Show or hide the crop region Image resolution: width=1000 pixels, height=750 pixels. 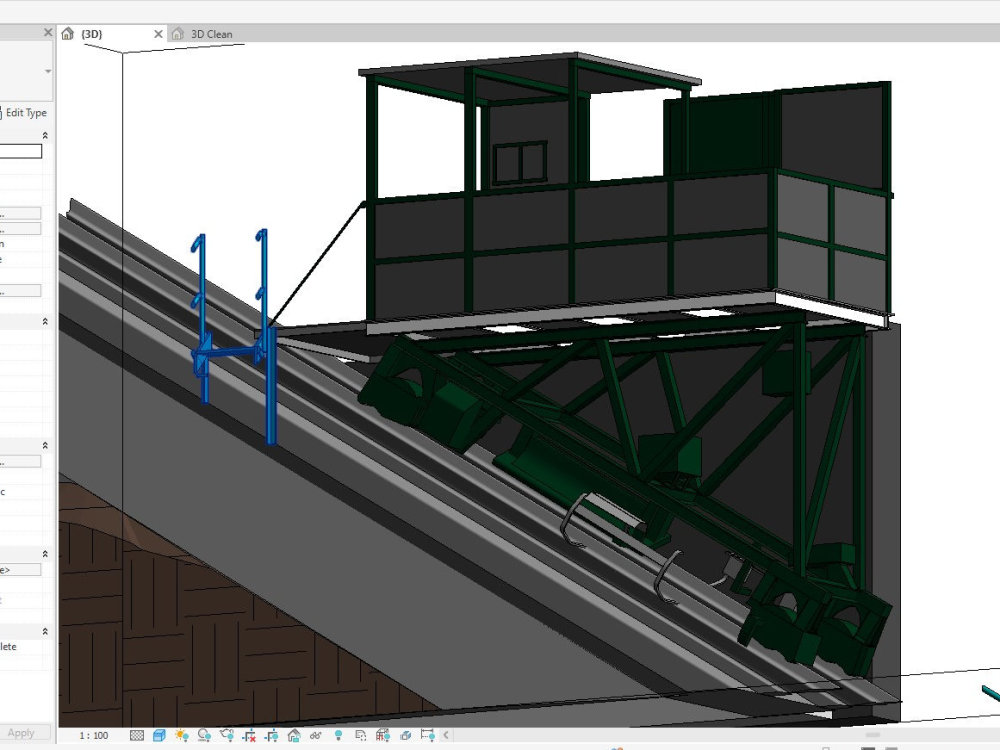[271, 735]
